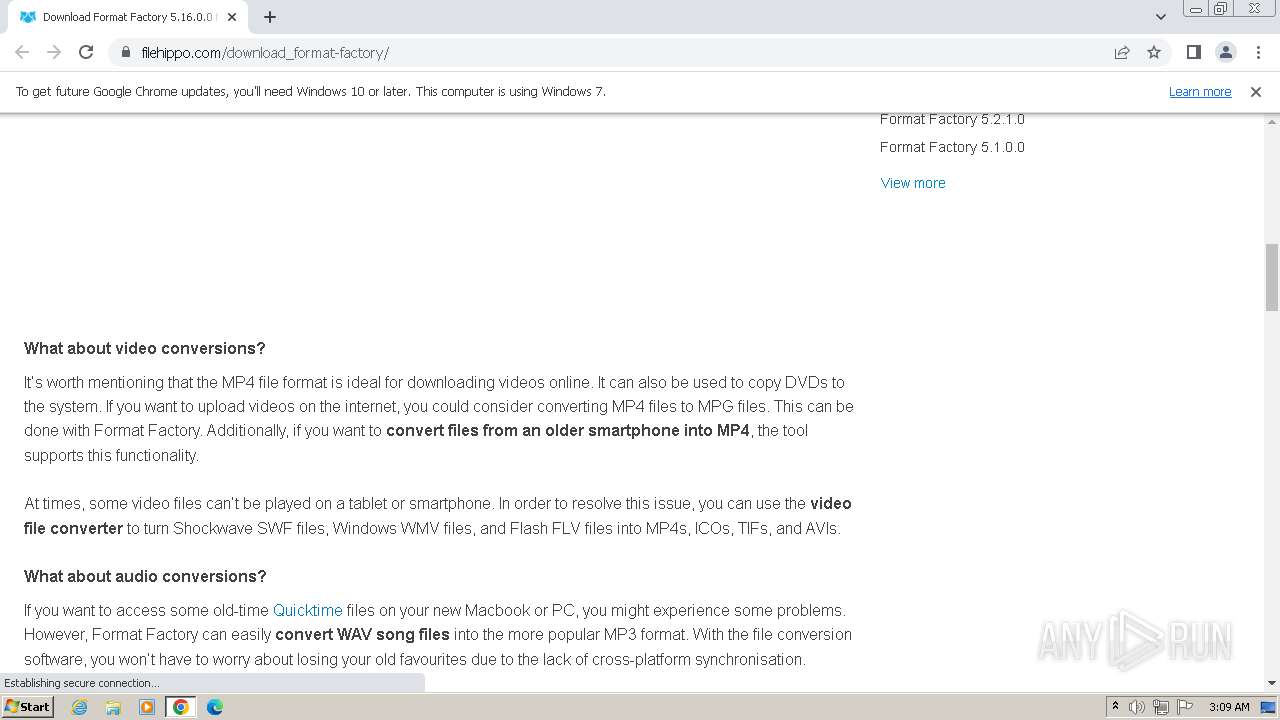
Task: Click bold text 'convert WAV song files'
Action: point(362,634)
